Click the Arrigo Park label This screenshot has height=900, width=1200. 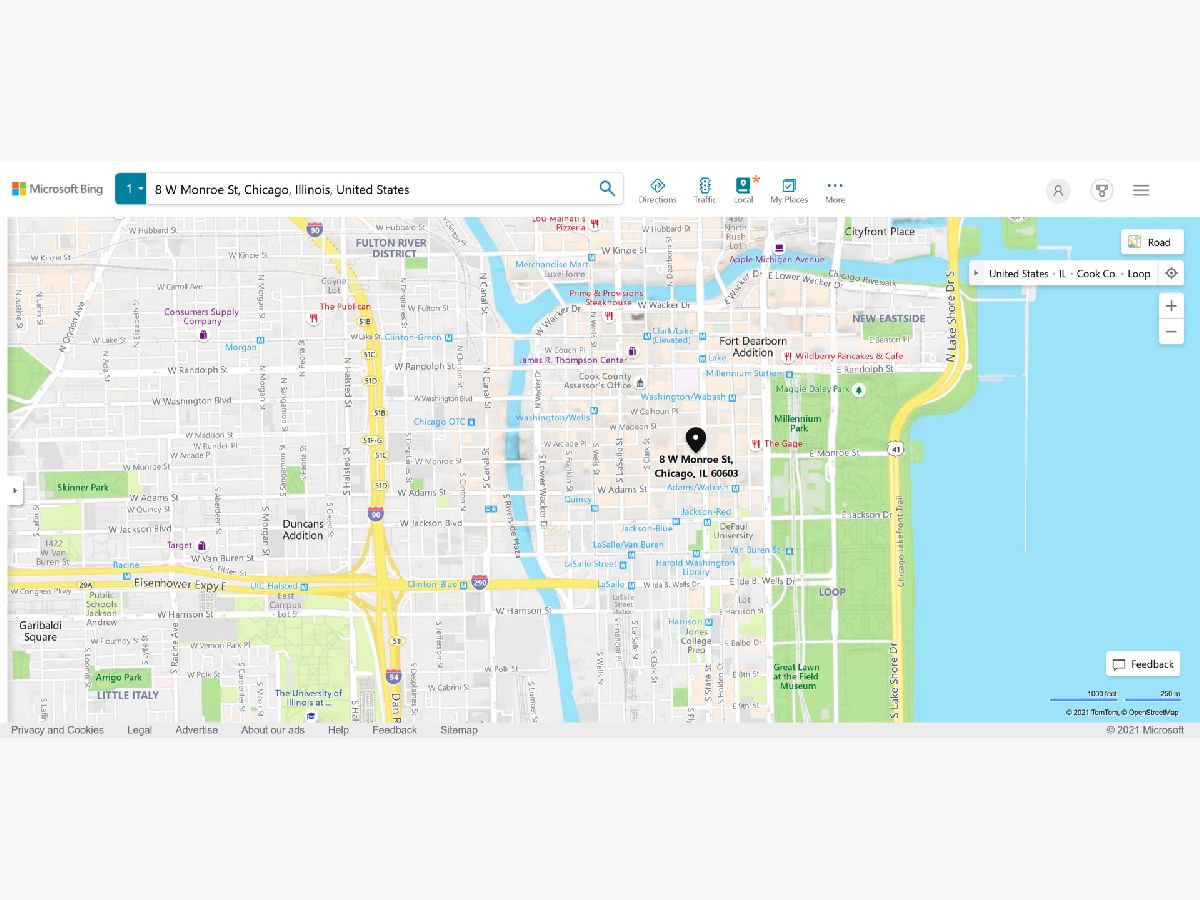[118, 678]
